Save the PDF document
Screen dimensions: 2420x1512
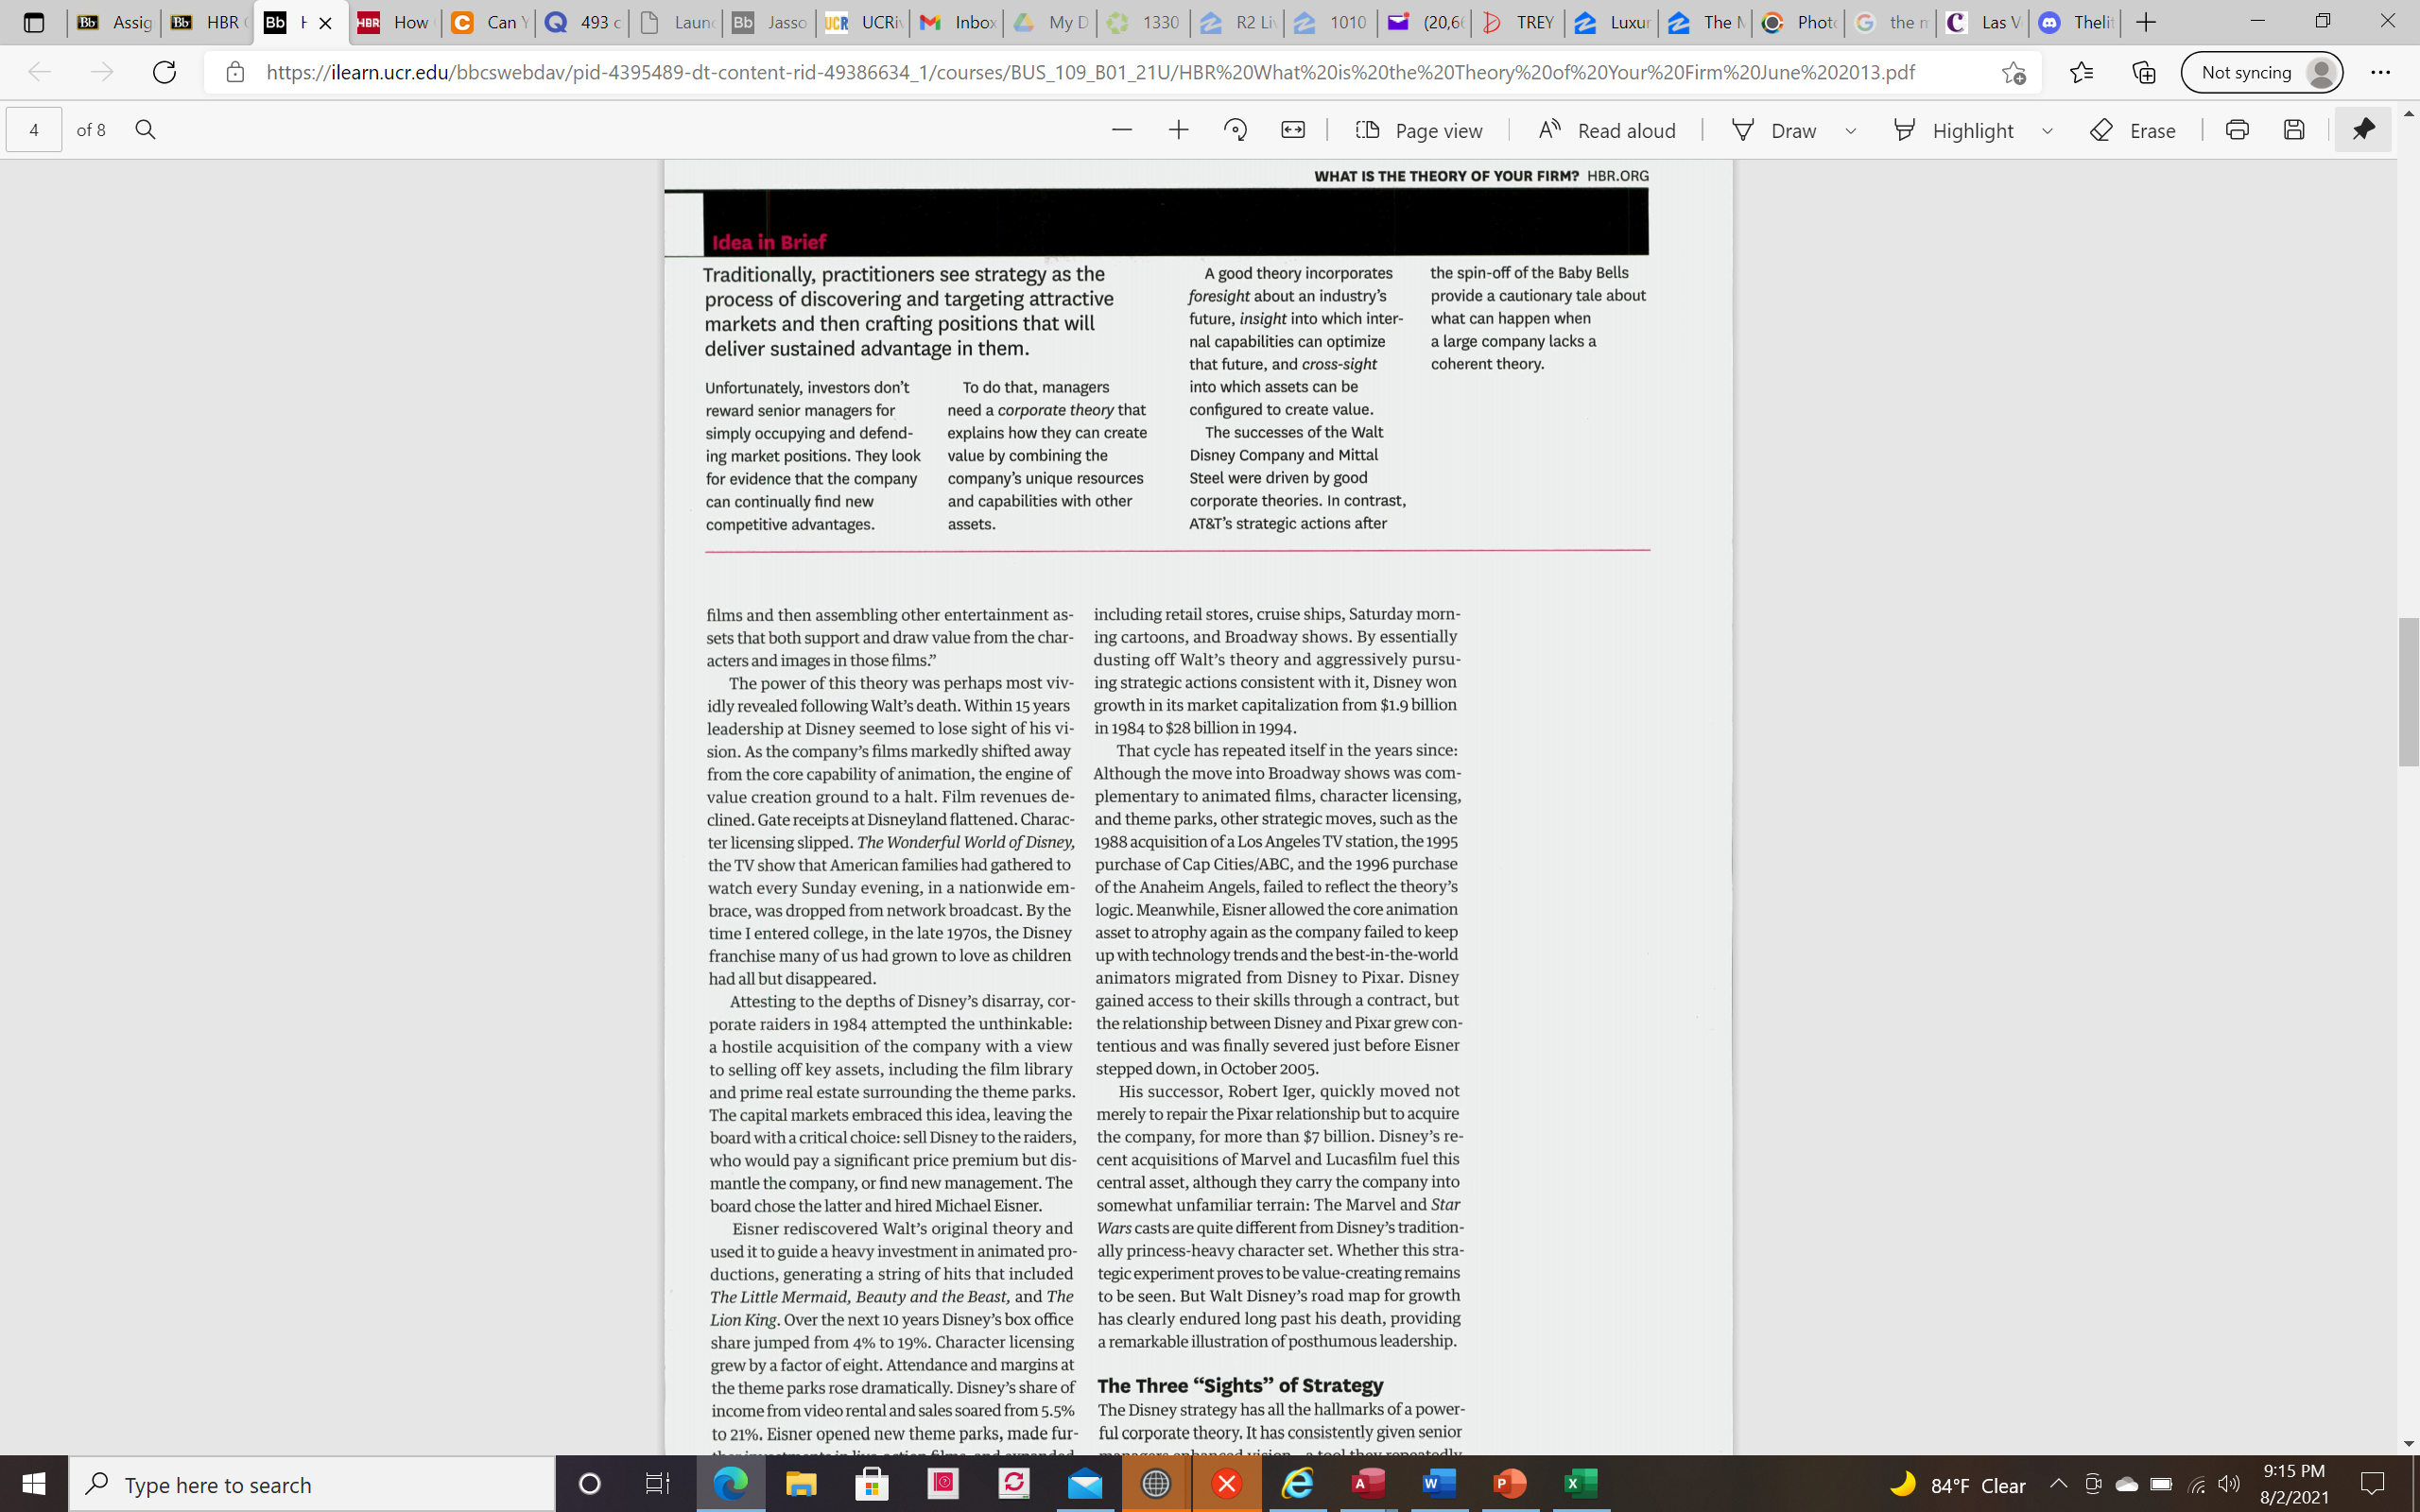coord(2294,130)
